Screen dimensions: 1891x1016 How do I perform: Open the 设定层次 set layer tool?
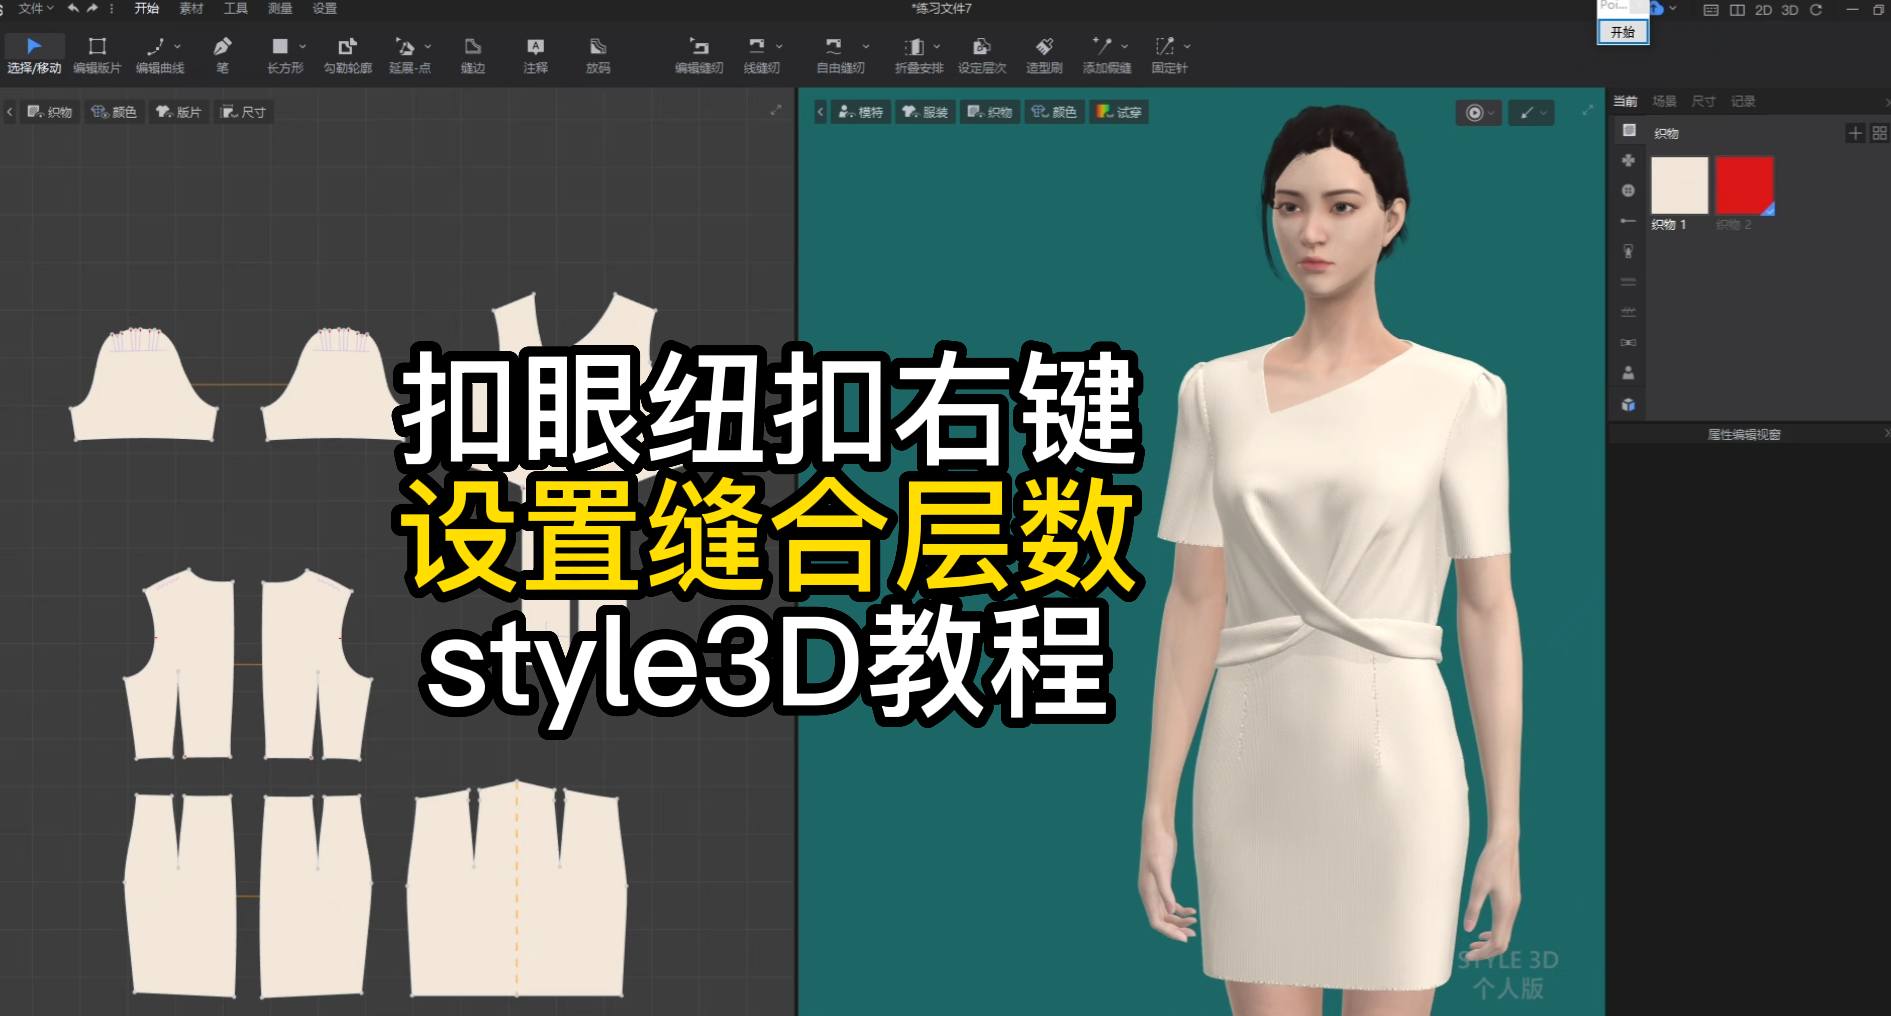coord(982,55)
